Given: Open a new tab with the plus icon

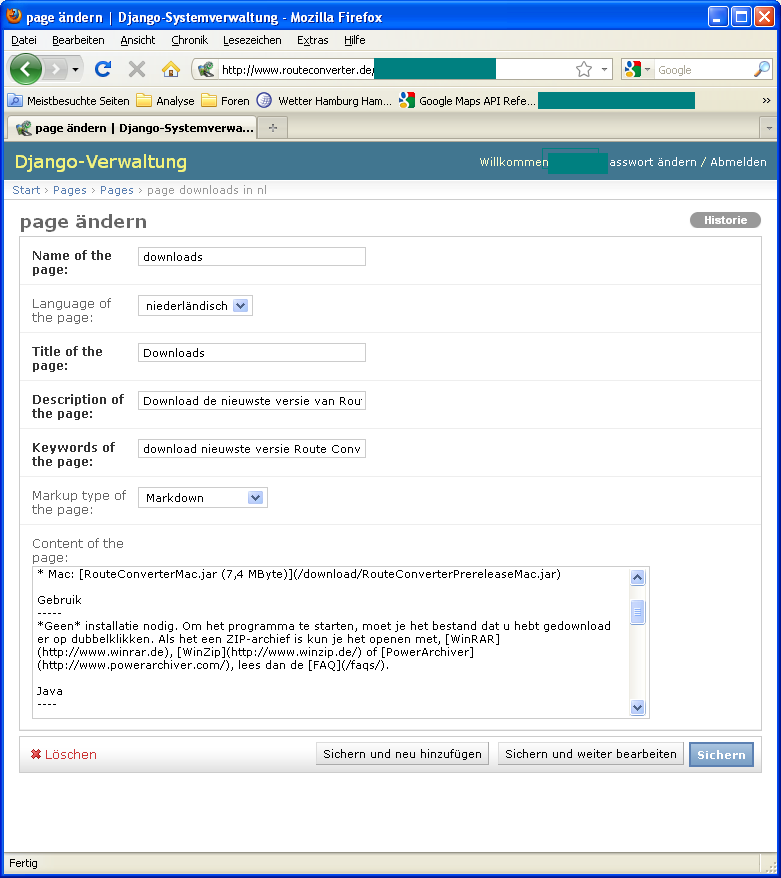Looking at the screenshot, I should tap(272, 128).
